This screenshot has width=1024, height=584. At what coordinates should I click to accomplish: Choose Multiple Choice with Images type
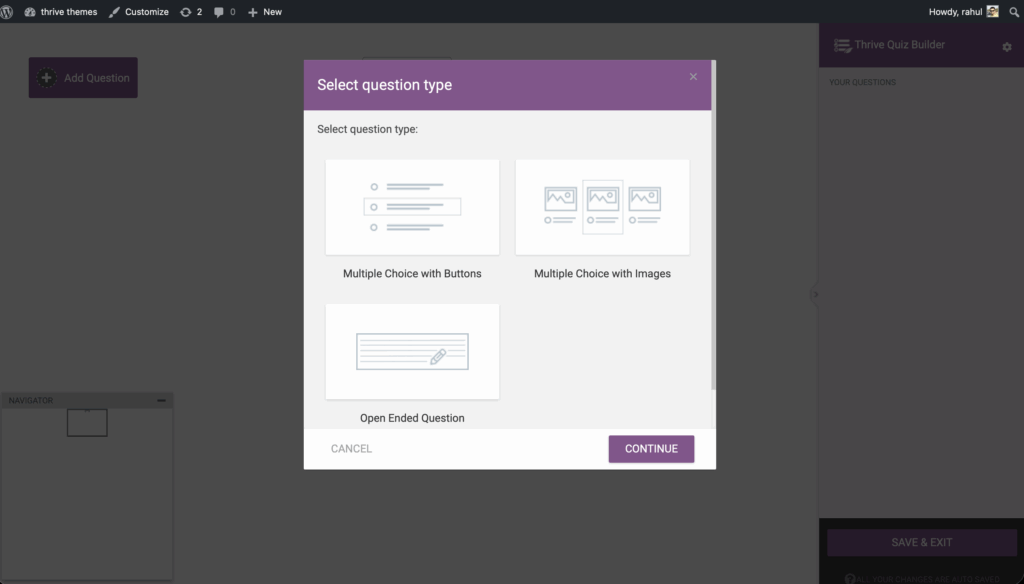click(602, 208)
